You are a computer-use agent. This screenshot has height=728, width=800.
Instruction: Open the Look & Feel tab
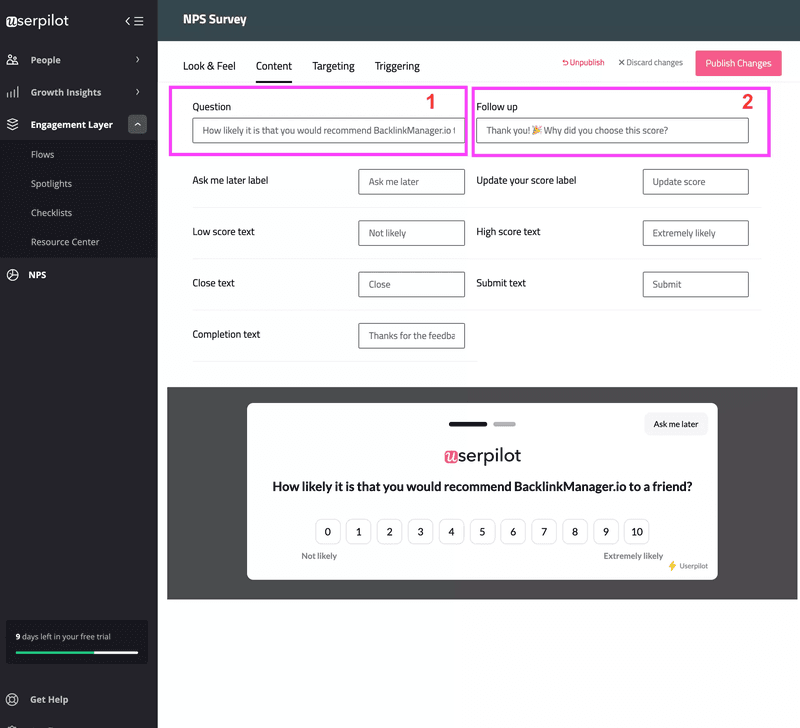pyautogui.click(x=208, y=66)
